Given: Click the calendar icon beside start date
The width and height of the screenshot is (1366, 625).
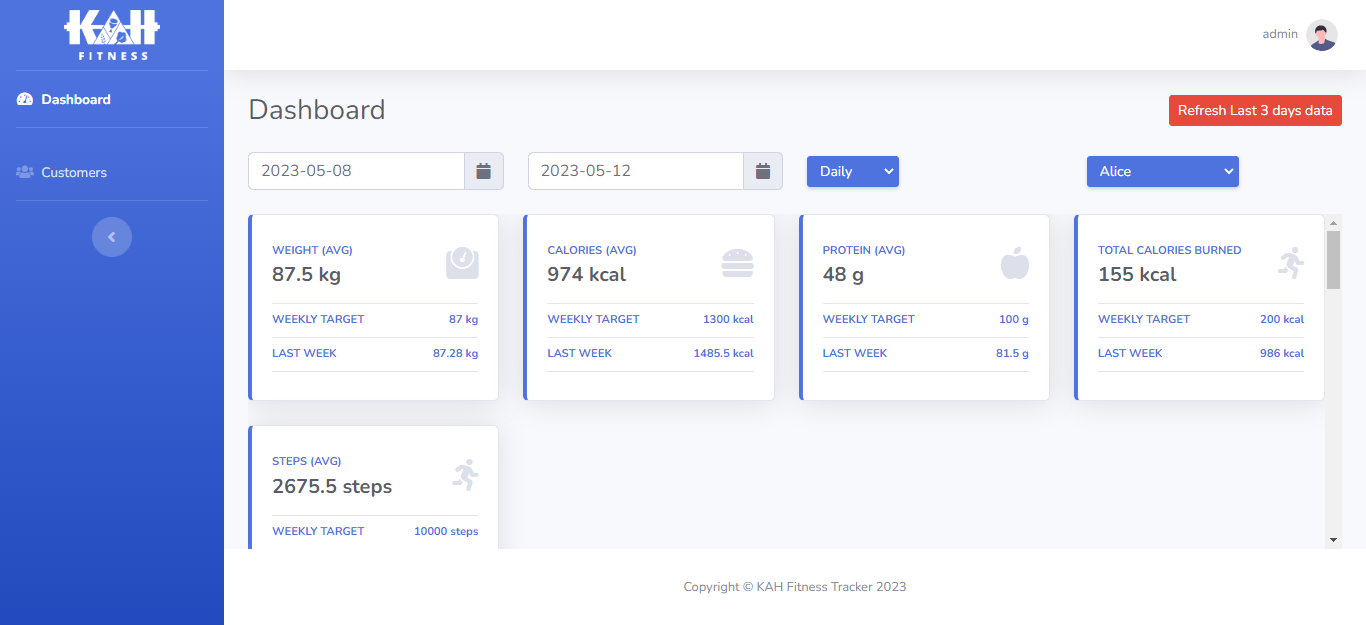Looking at the screenshot, I should (484, 171).
